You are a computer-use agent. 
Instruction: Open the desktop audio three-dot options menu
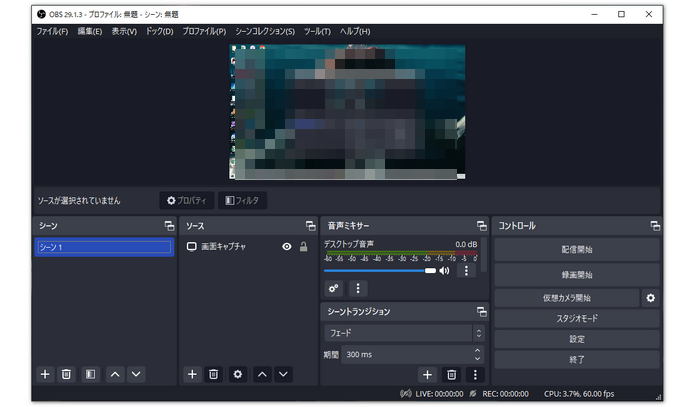[466, 270]
